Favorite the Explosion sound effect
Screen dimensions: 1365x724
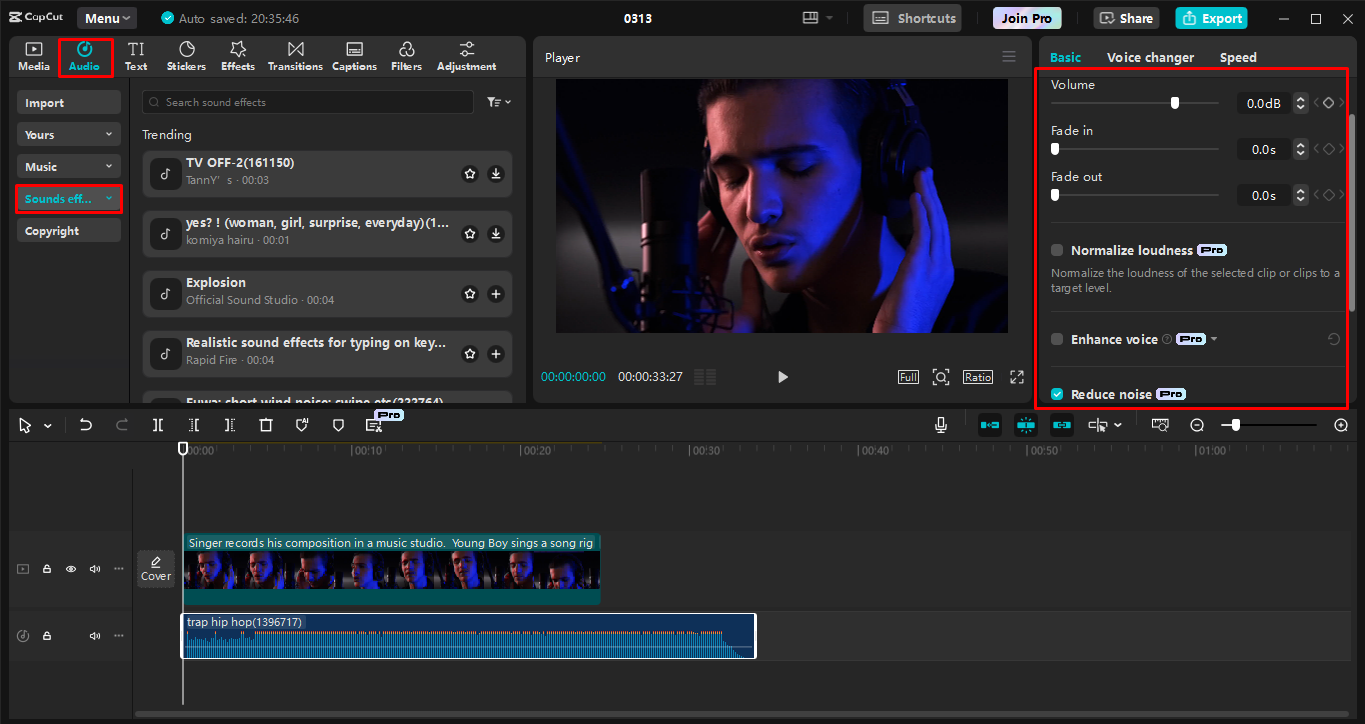(x=470, y=294)
